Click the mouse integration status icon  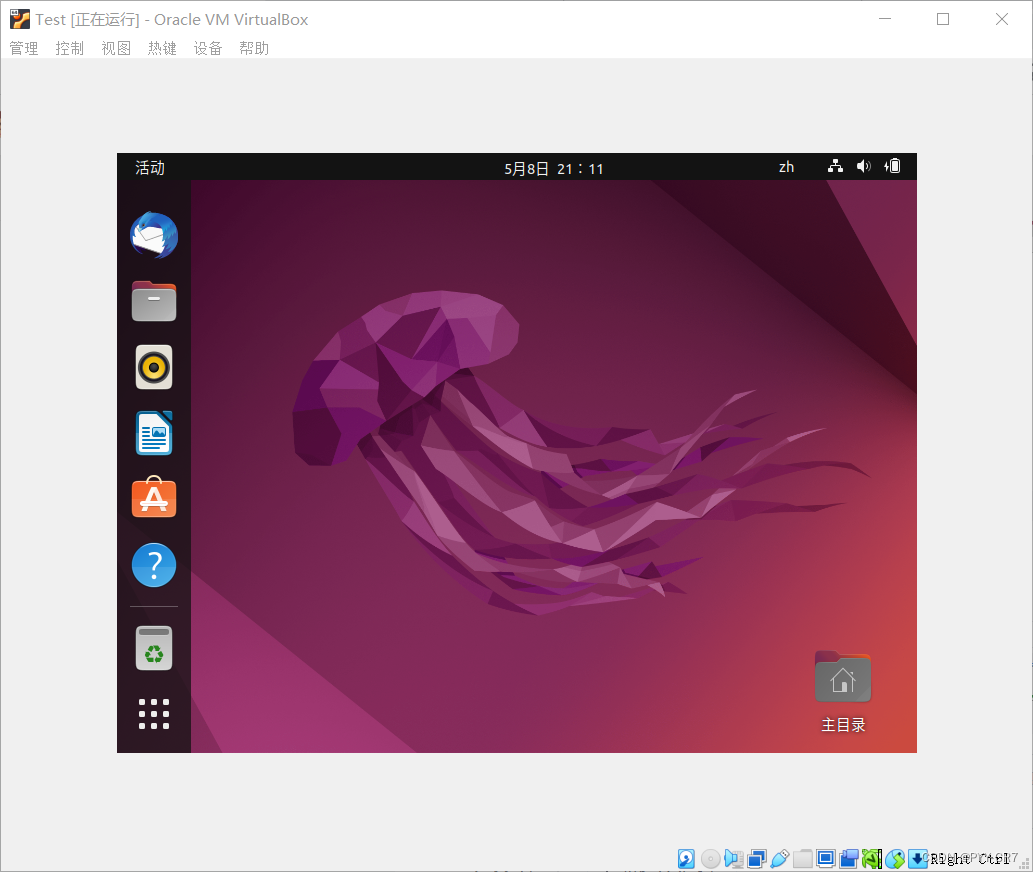click(x=895, y=859)
